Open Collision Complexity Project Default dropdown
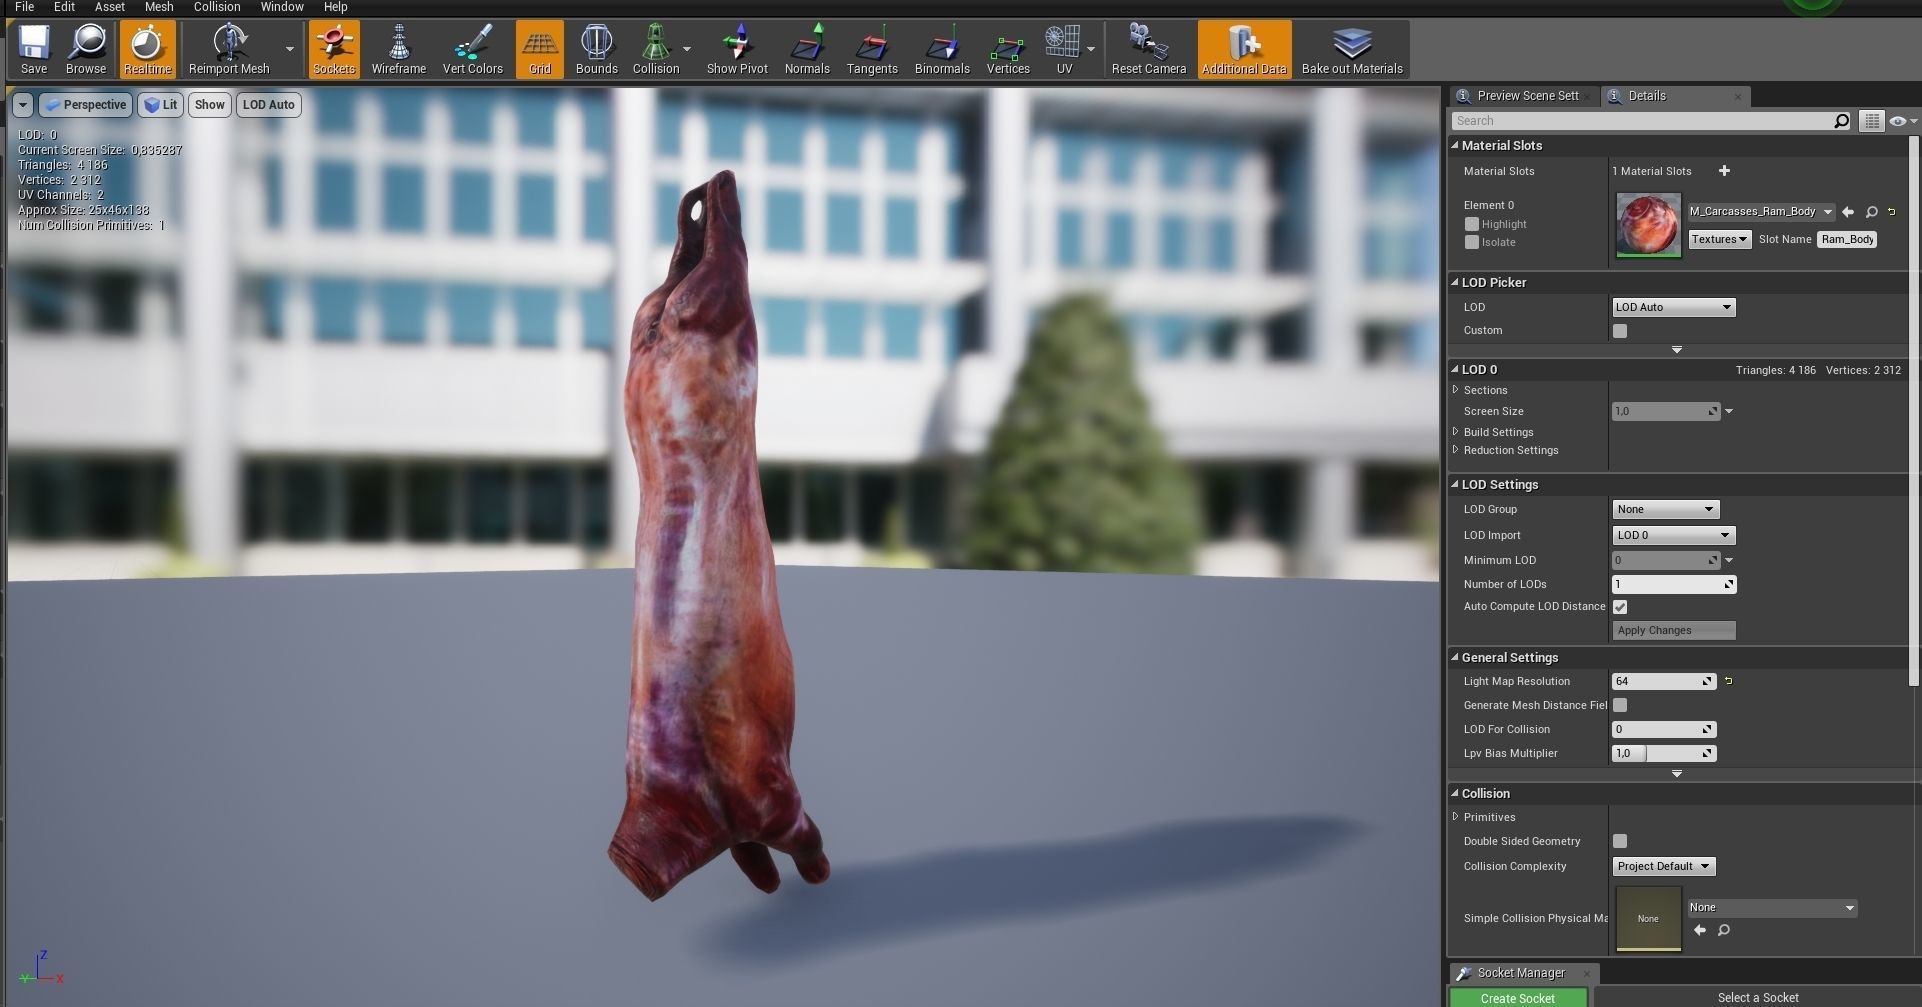Image resolution: width=1922 pixels, height=1007 pixels. click(1663, 866)
